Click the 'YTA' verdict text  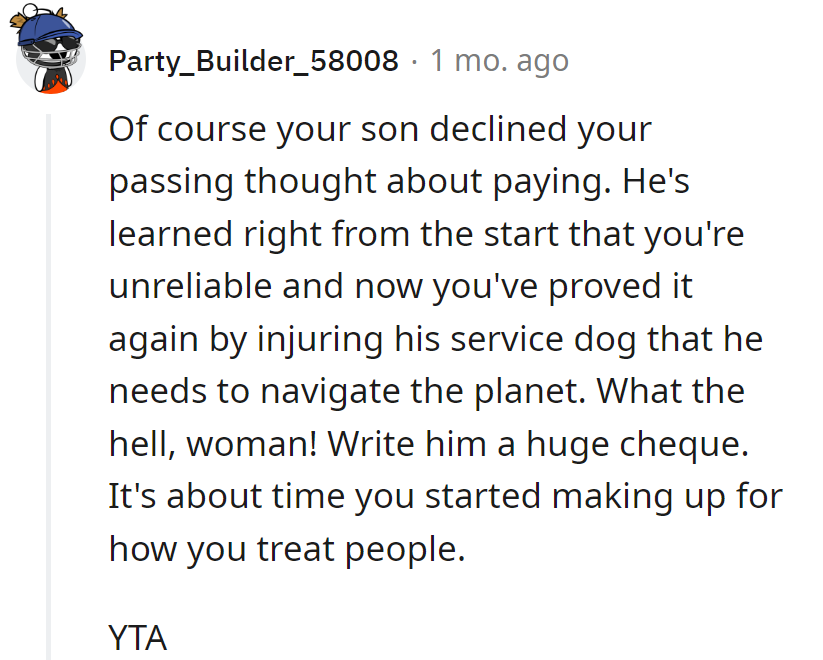(x=138, y=637)
